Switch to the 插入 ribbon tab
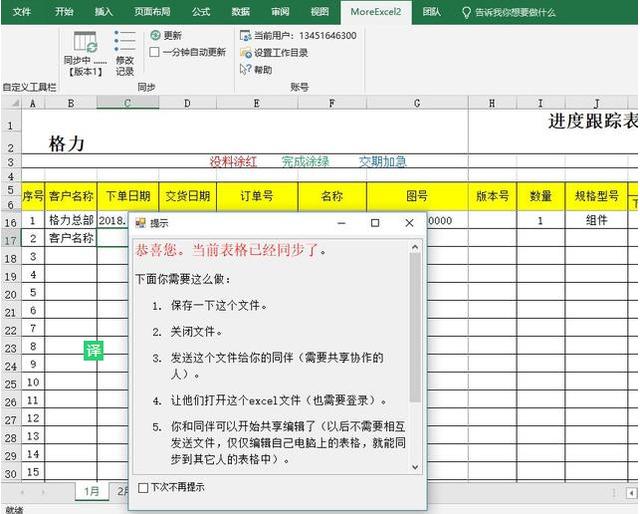Viewport: 640px width, 514px height. point(103,12)
